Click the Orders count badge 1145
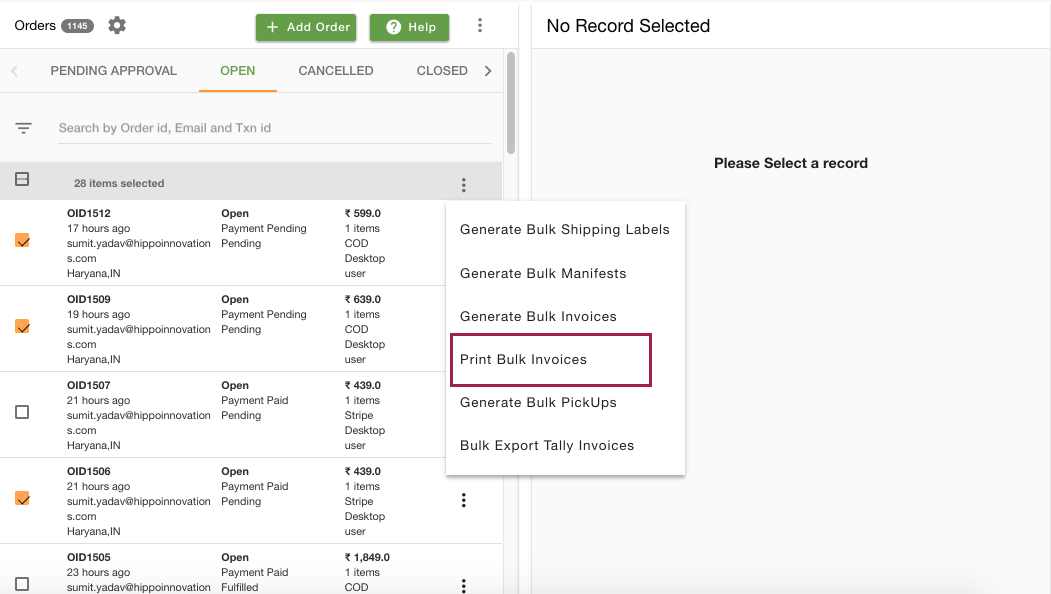Viewport: 1051px width, 594px height. (x=77, y=26)
